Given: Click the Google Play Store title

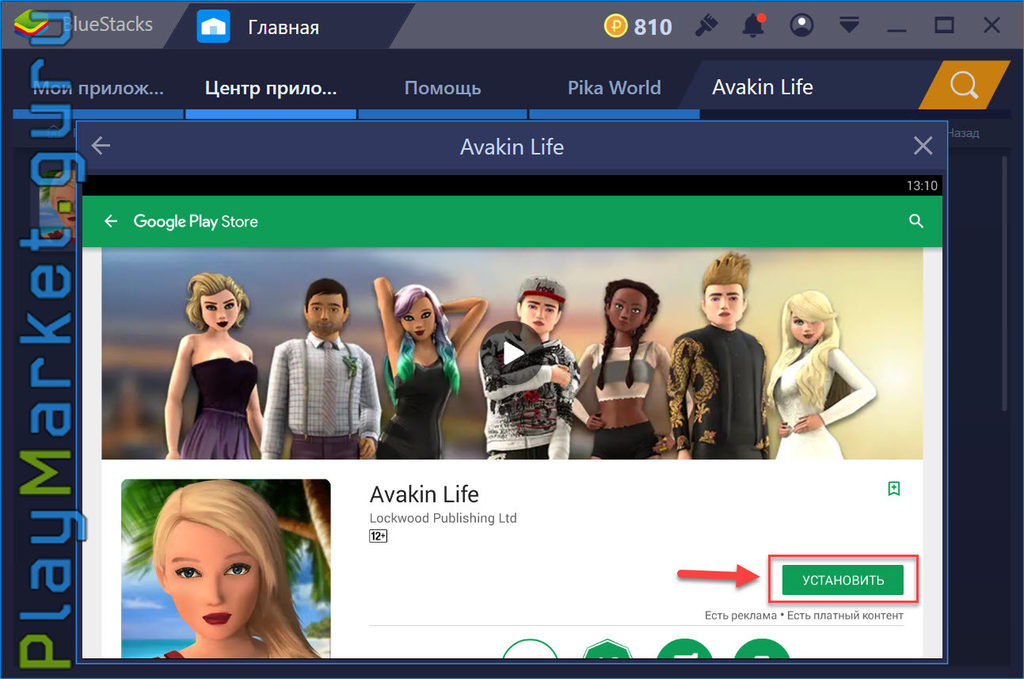Looking at the screenshot, I should point(195,221).
